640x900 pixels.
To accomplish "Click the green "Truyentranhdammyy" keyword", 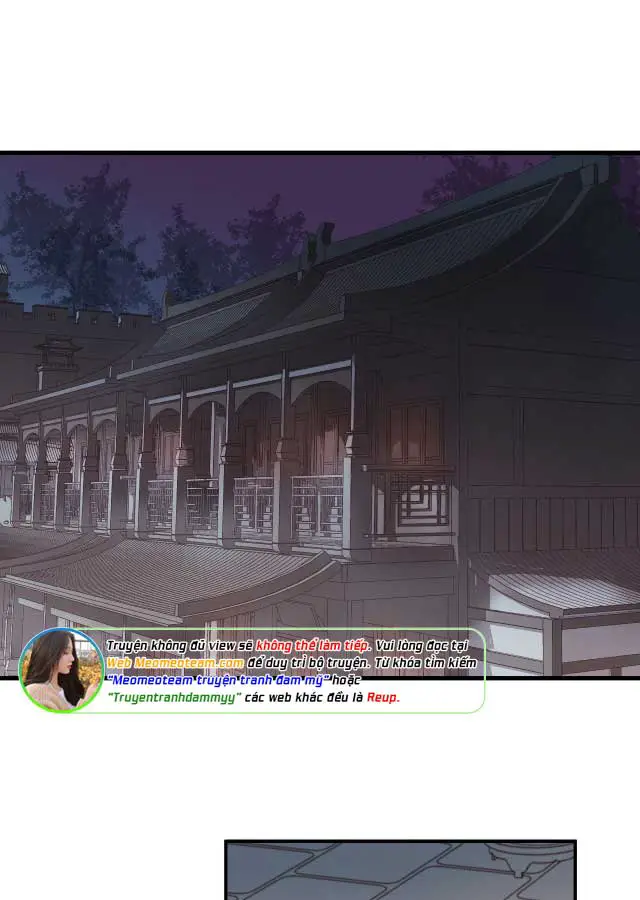I will pos(175,697).
